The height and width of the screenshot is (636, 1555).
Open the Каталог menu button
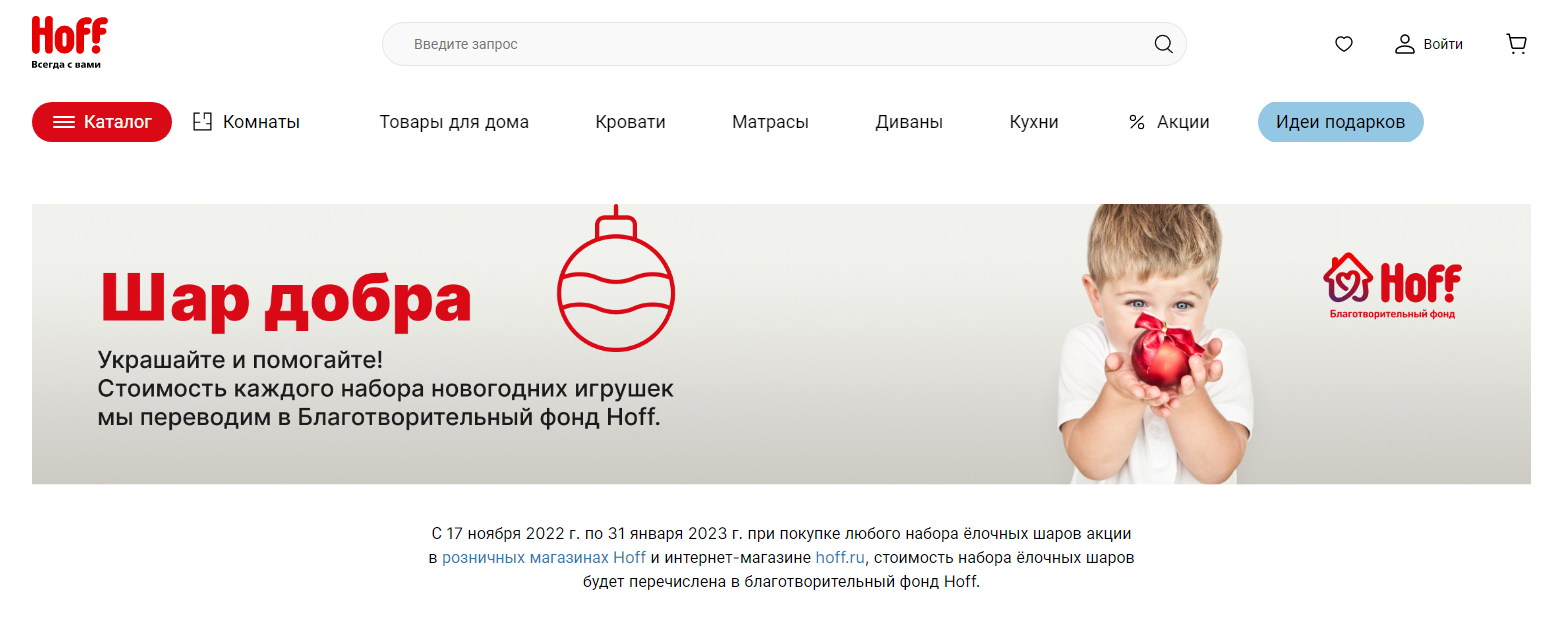102,122
